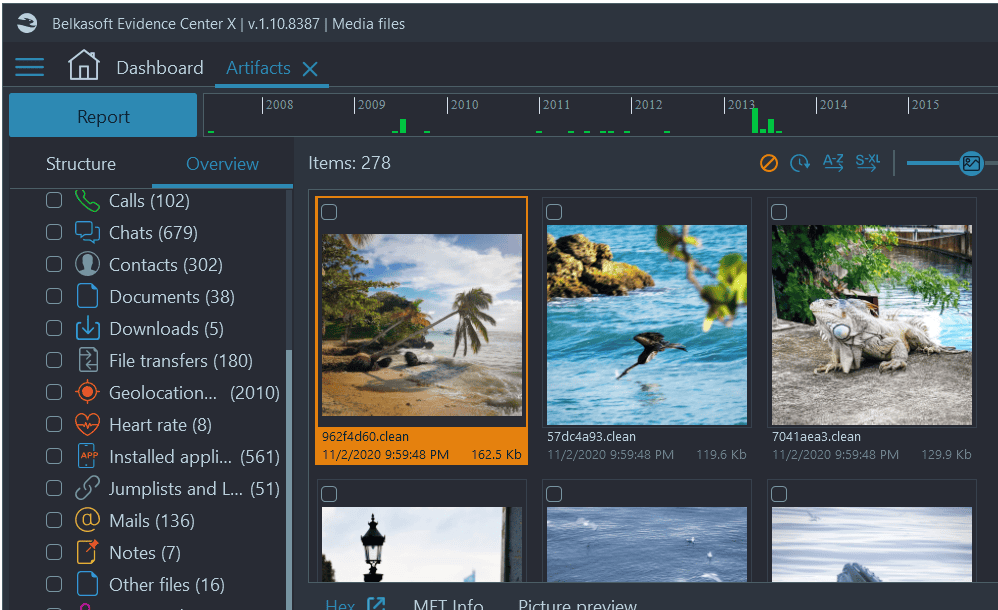Check the Heart rate (8) checkbox
The height and width of the screenshot is (610, 998).
coord(54,424)
